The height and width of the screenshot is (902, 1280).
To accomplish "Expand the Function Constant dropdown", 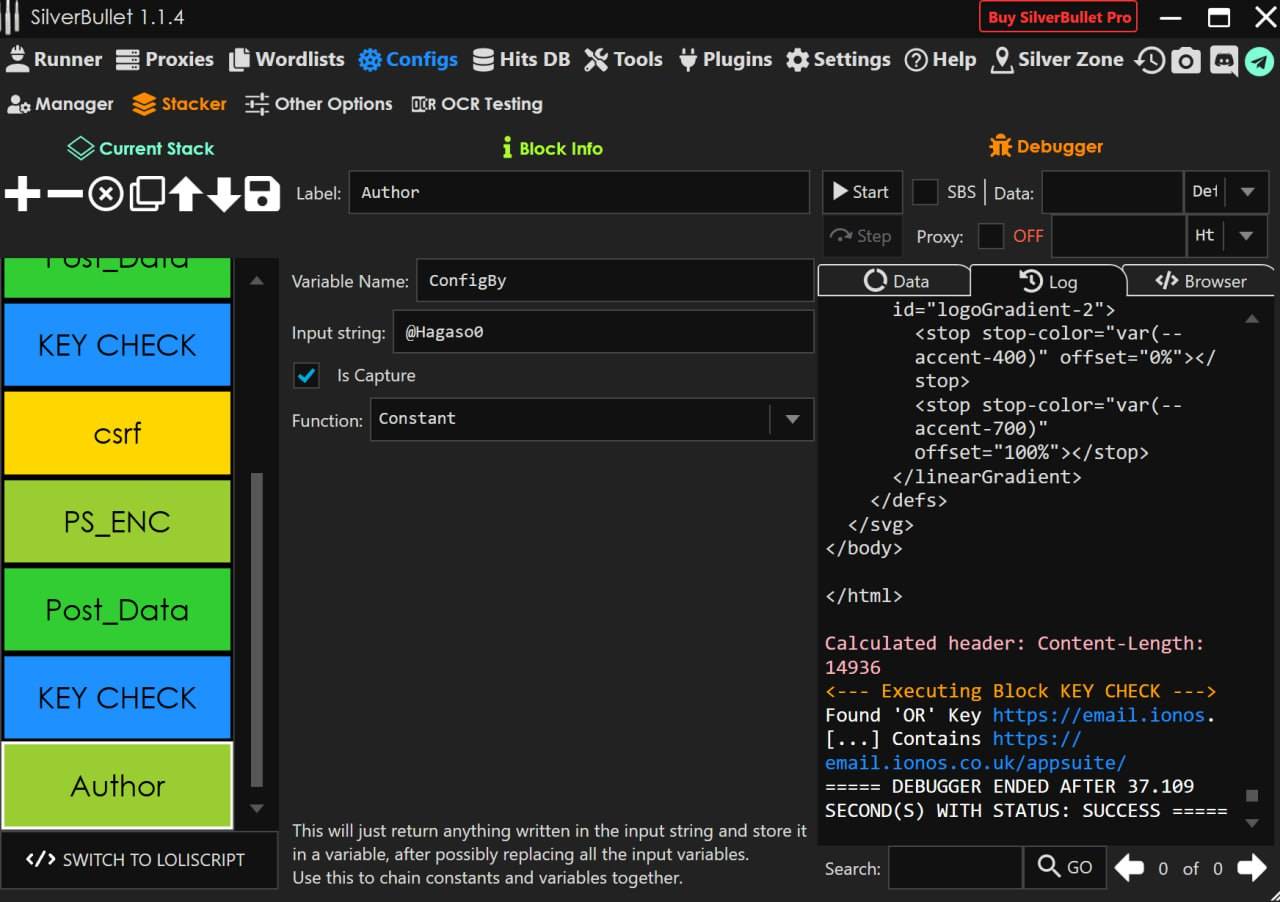I will [x=792, y=419].
